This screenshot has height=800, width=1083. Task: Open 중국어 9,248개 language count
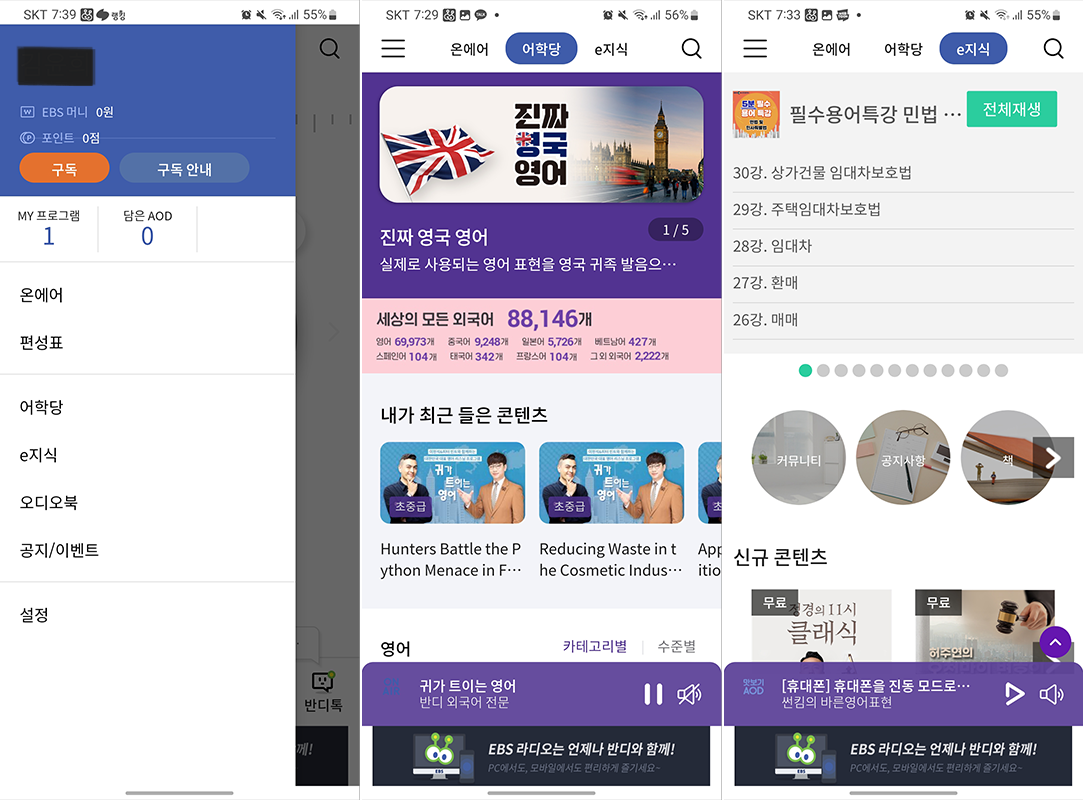478,341
